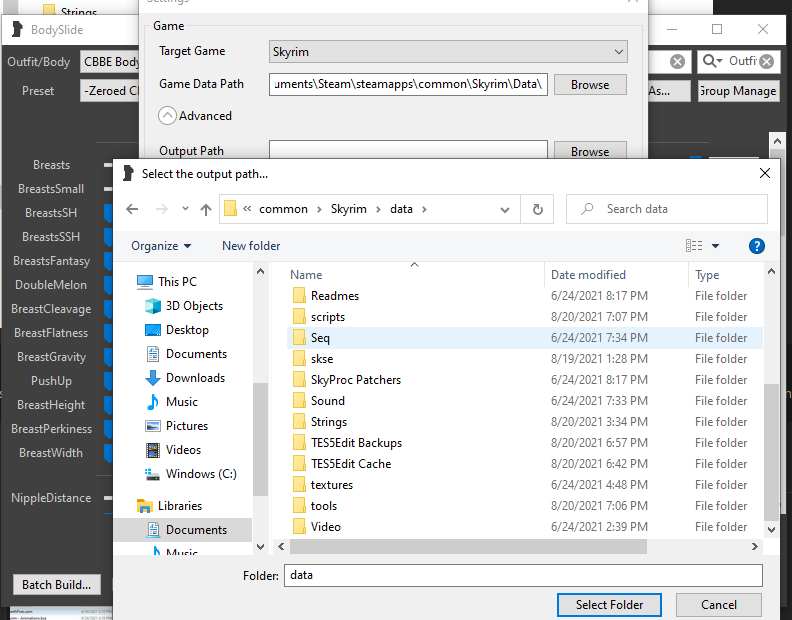Click the Folder name input field

coord(523,576)
